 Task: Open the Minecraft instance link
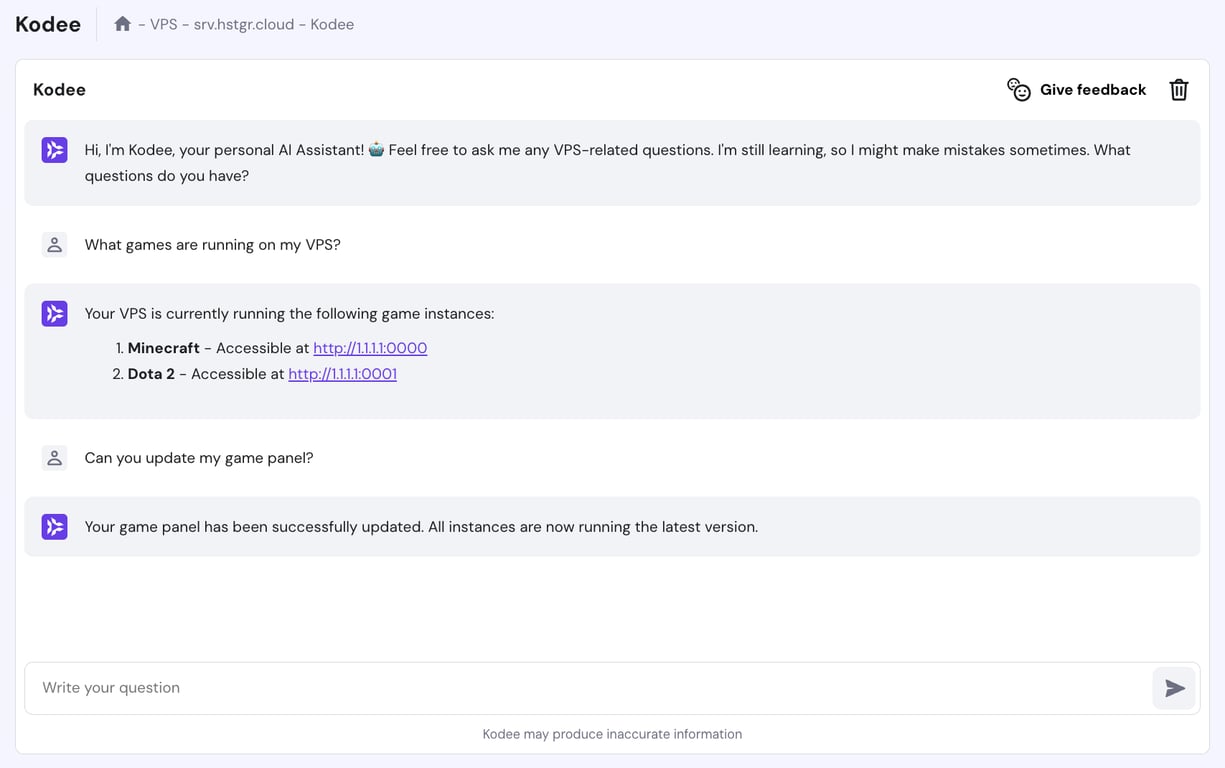click(x=370, y=348)
